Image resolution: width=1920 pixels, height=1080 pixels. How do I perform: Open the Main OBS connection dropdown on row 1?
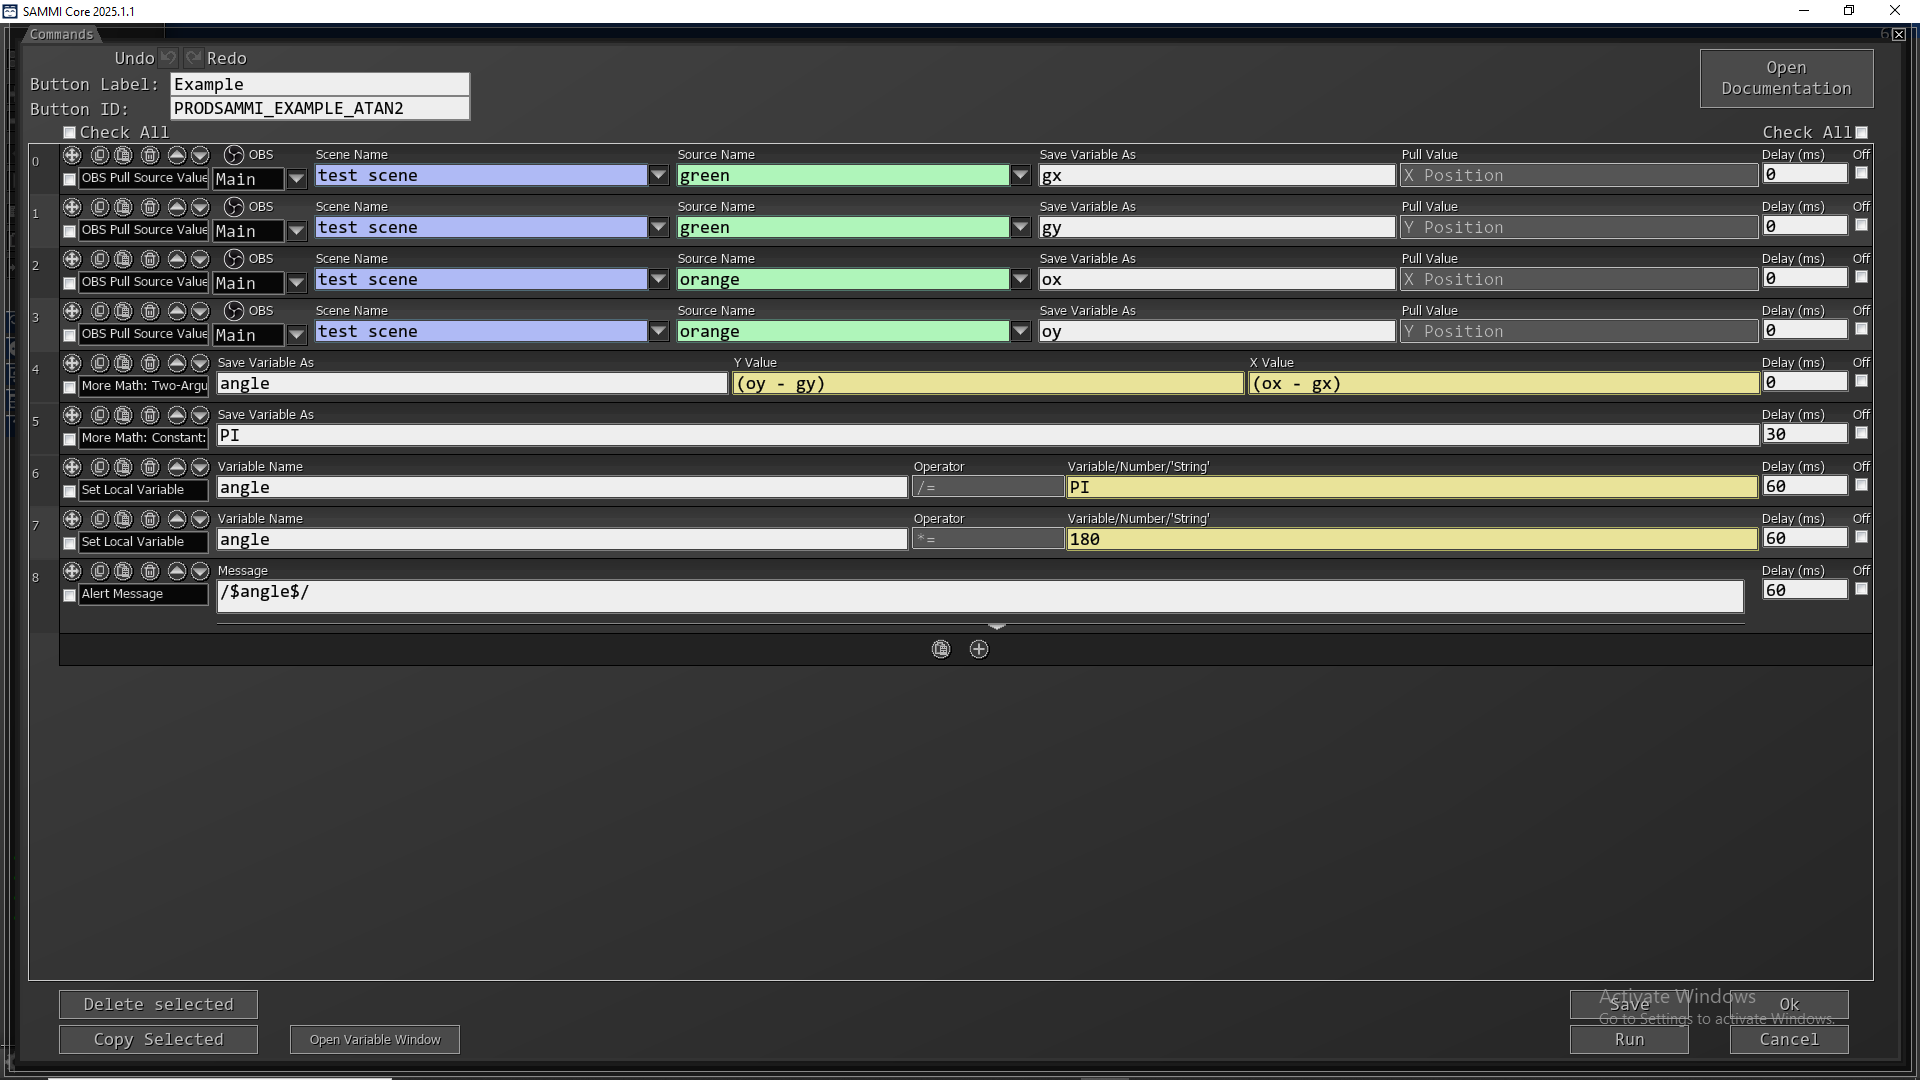[x=296, y=232]
